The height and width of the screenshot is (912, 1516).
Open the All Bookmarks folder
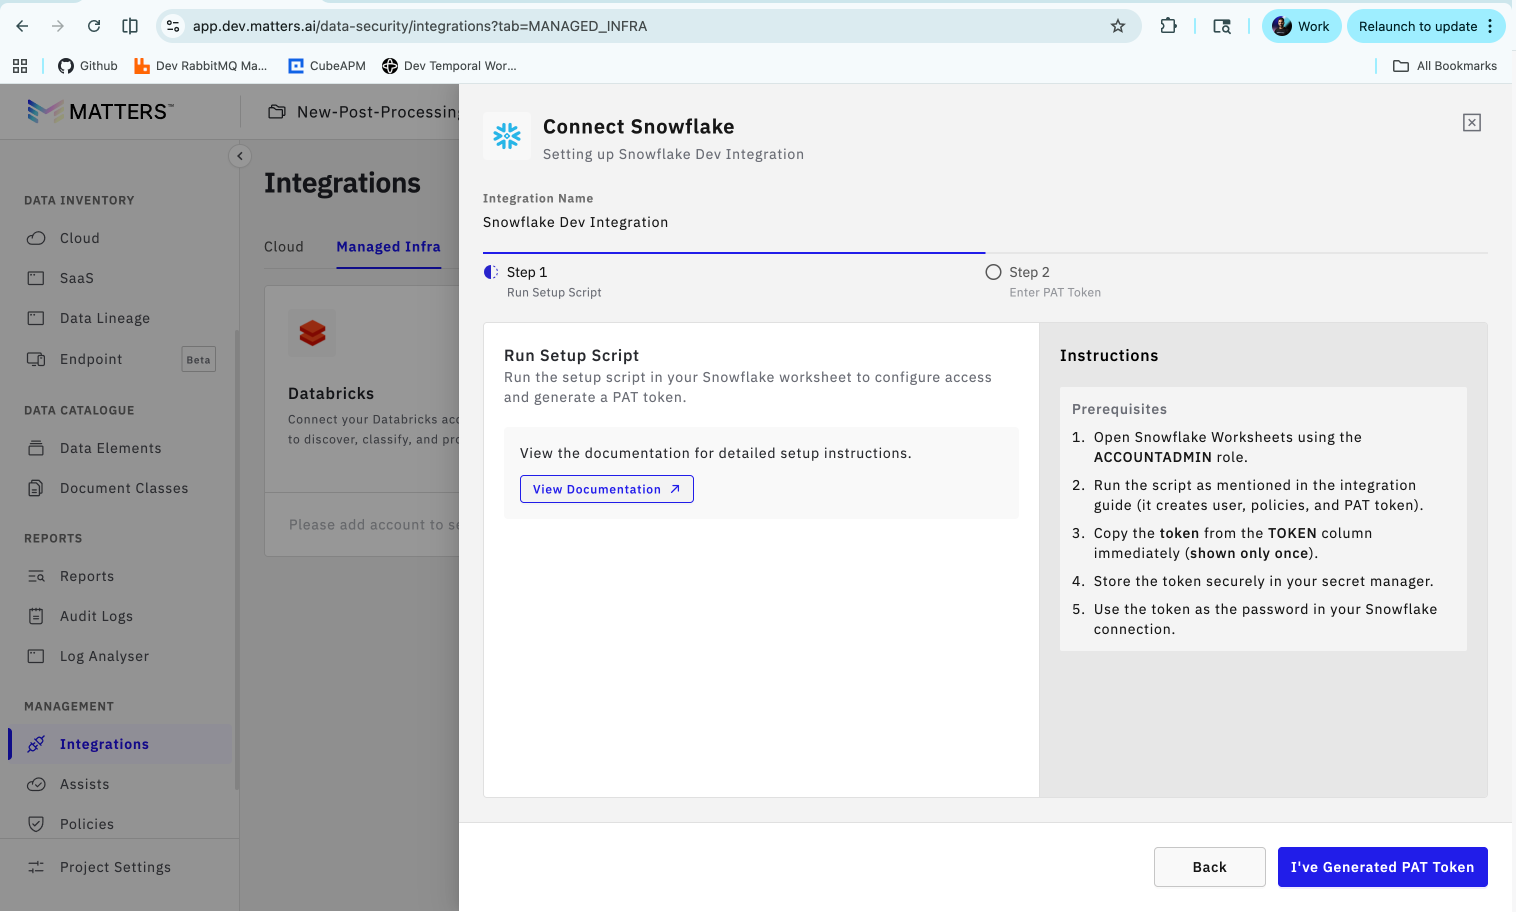(1445, 66)
